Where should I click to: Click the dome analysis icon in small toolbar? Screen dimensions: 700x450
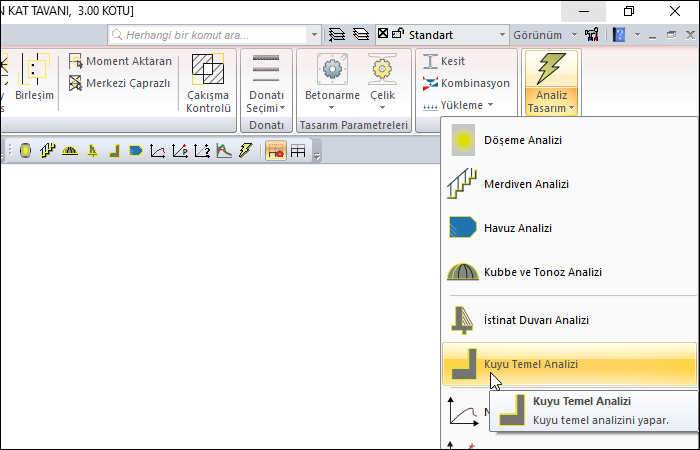click(70, 151)
